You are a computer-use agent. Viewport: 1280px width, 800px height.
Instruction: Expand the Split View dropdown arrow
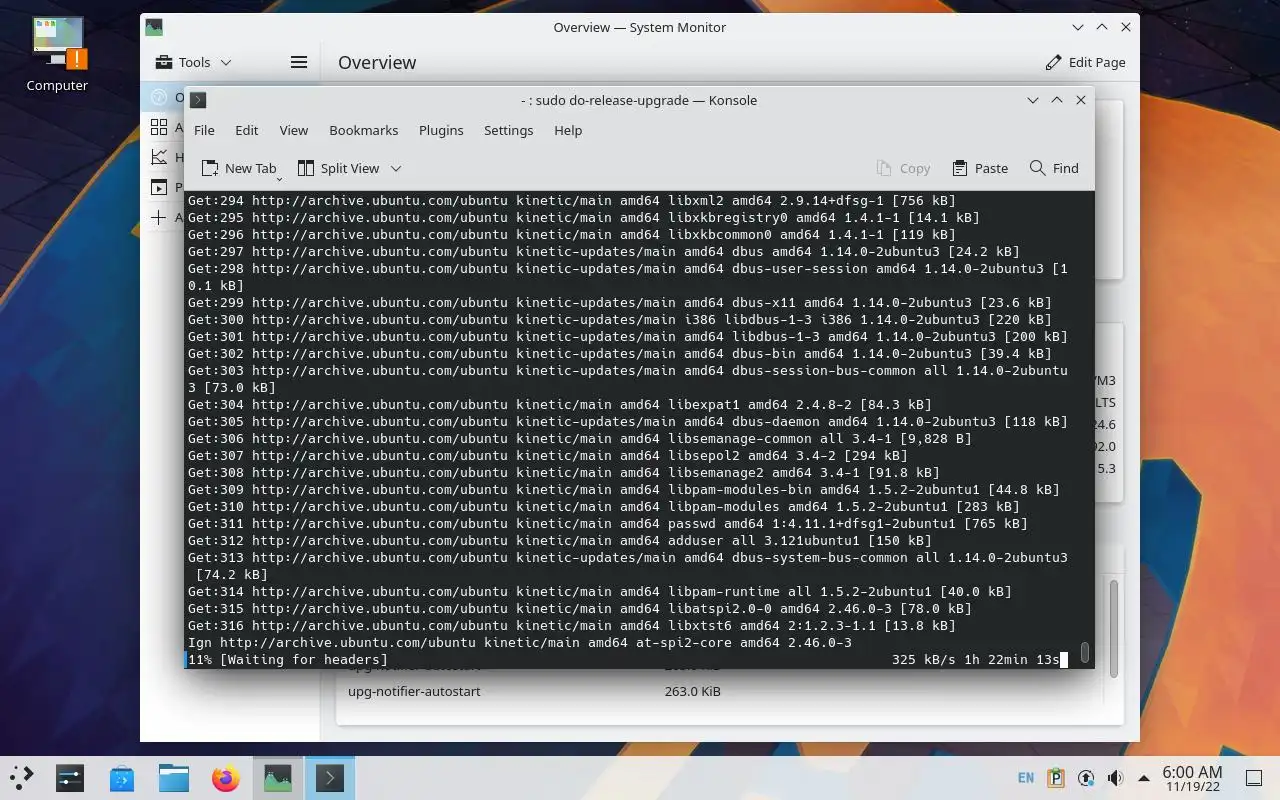click(396, 168)
